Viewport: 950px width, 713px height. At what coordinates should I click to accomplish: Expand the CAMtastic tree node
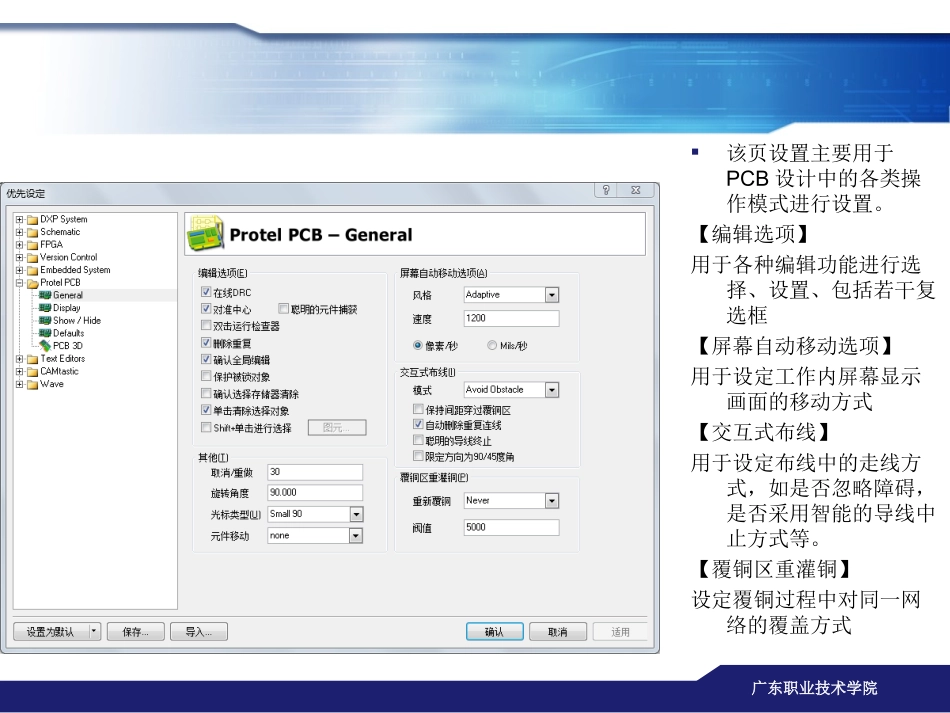coord(19,372)
